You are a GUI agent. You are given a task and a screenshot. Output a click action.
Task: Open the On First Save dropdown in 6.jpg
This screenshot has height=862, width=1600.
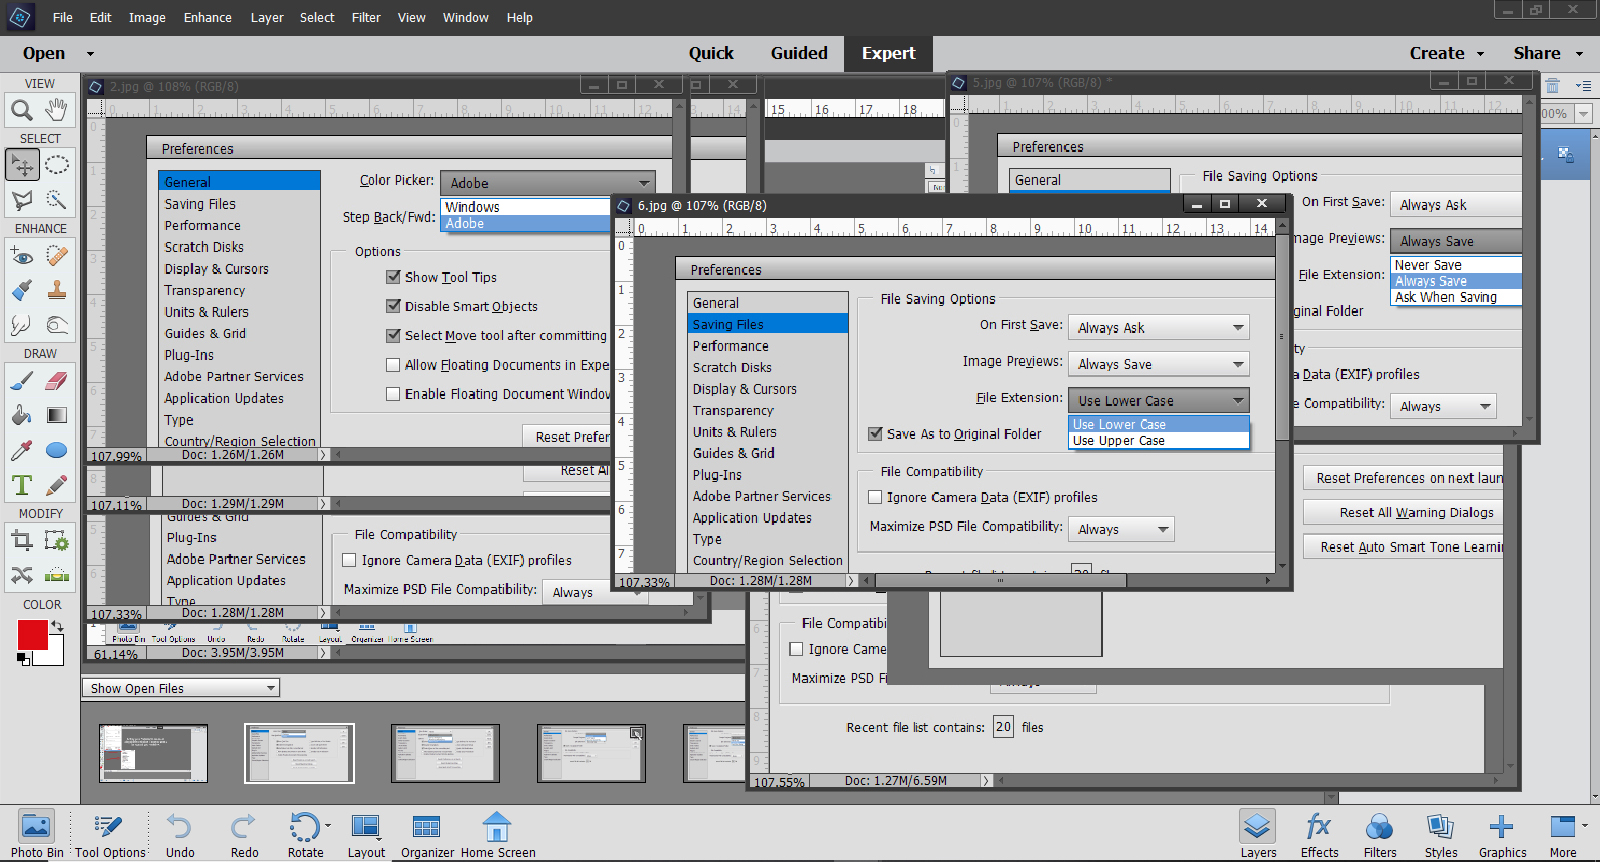1159,328
